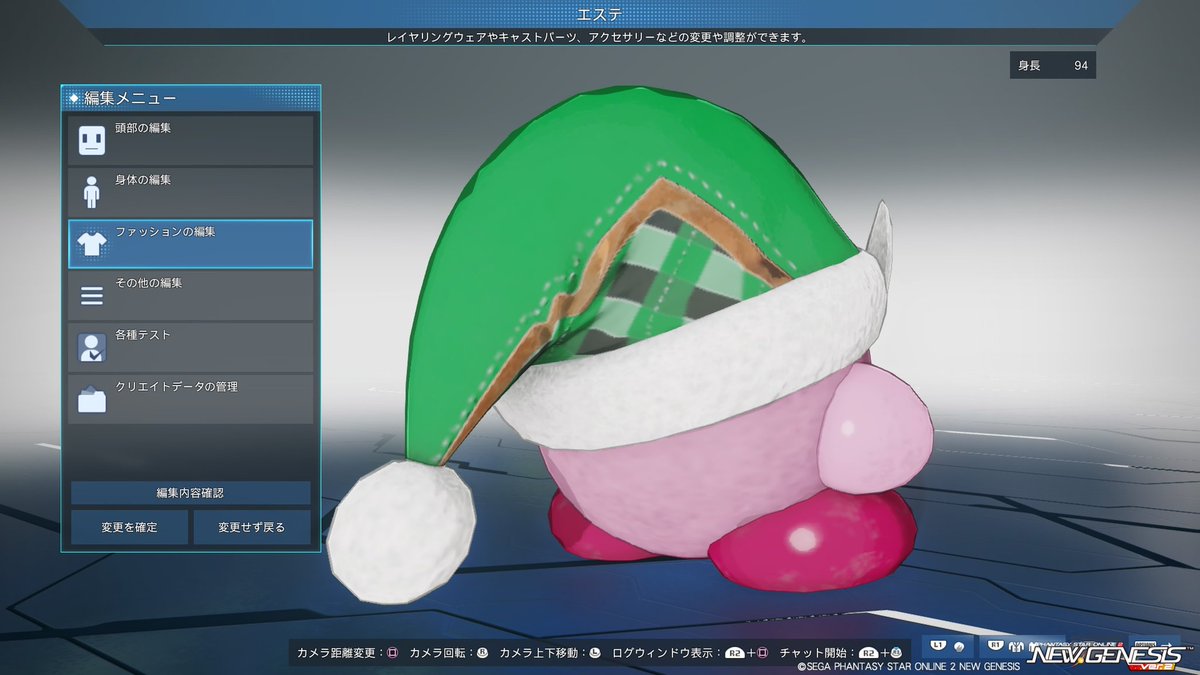Open その他の編集 other edit item
The height and width of the screenshot is (675, 1200).
point(190,296)
